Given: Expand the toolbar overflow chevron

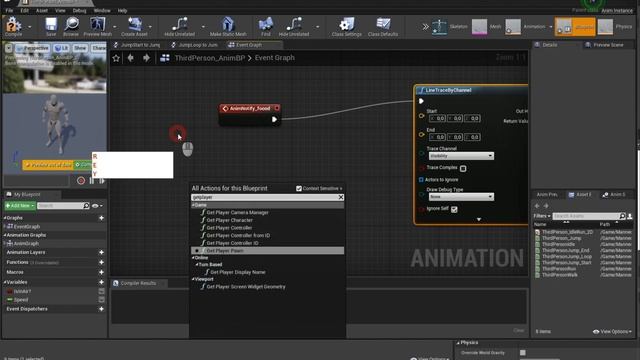Looking at the screenshot, I should [425, 27].
